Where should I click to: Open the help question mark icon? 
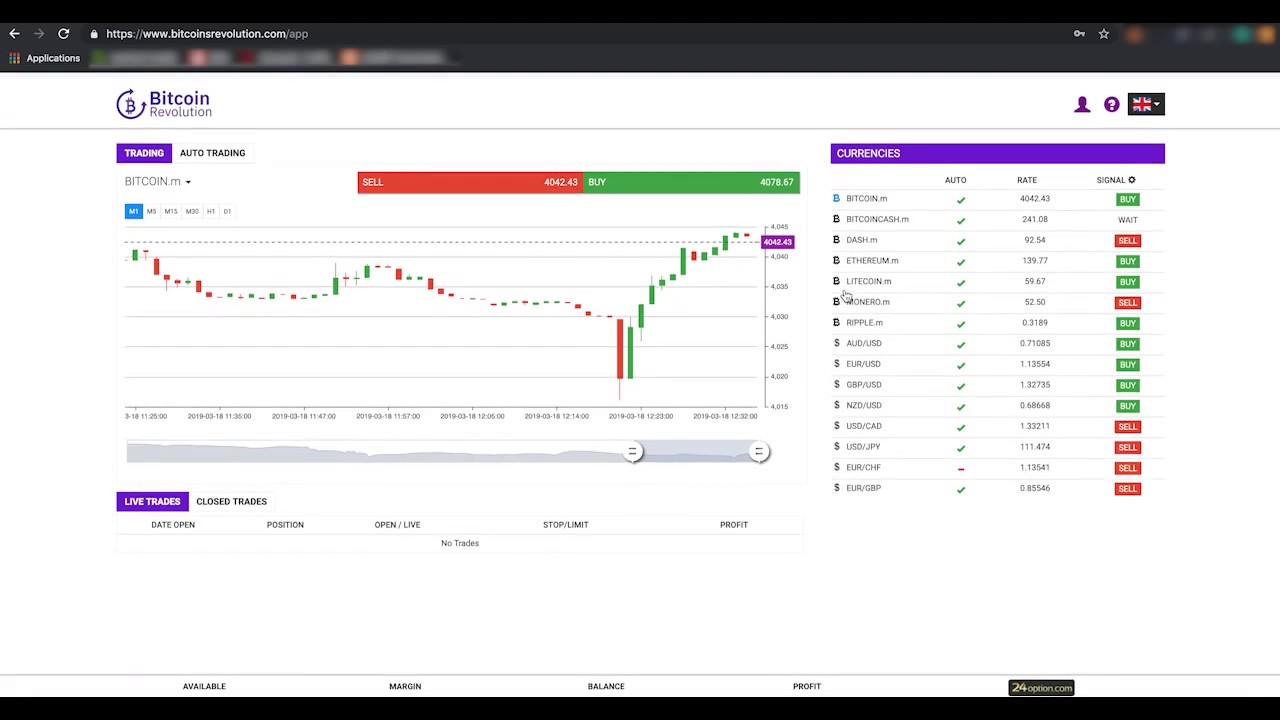tap(1111, 104)
